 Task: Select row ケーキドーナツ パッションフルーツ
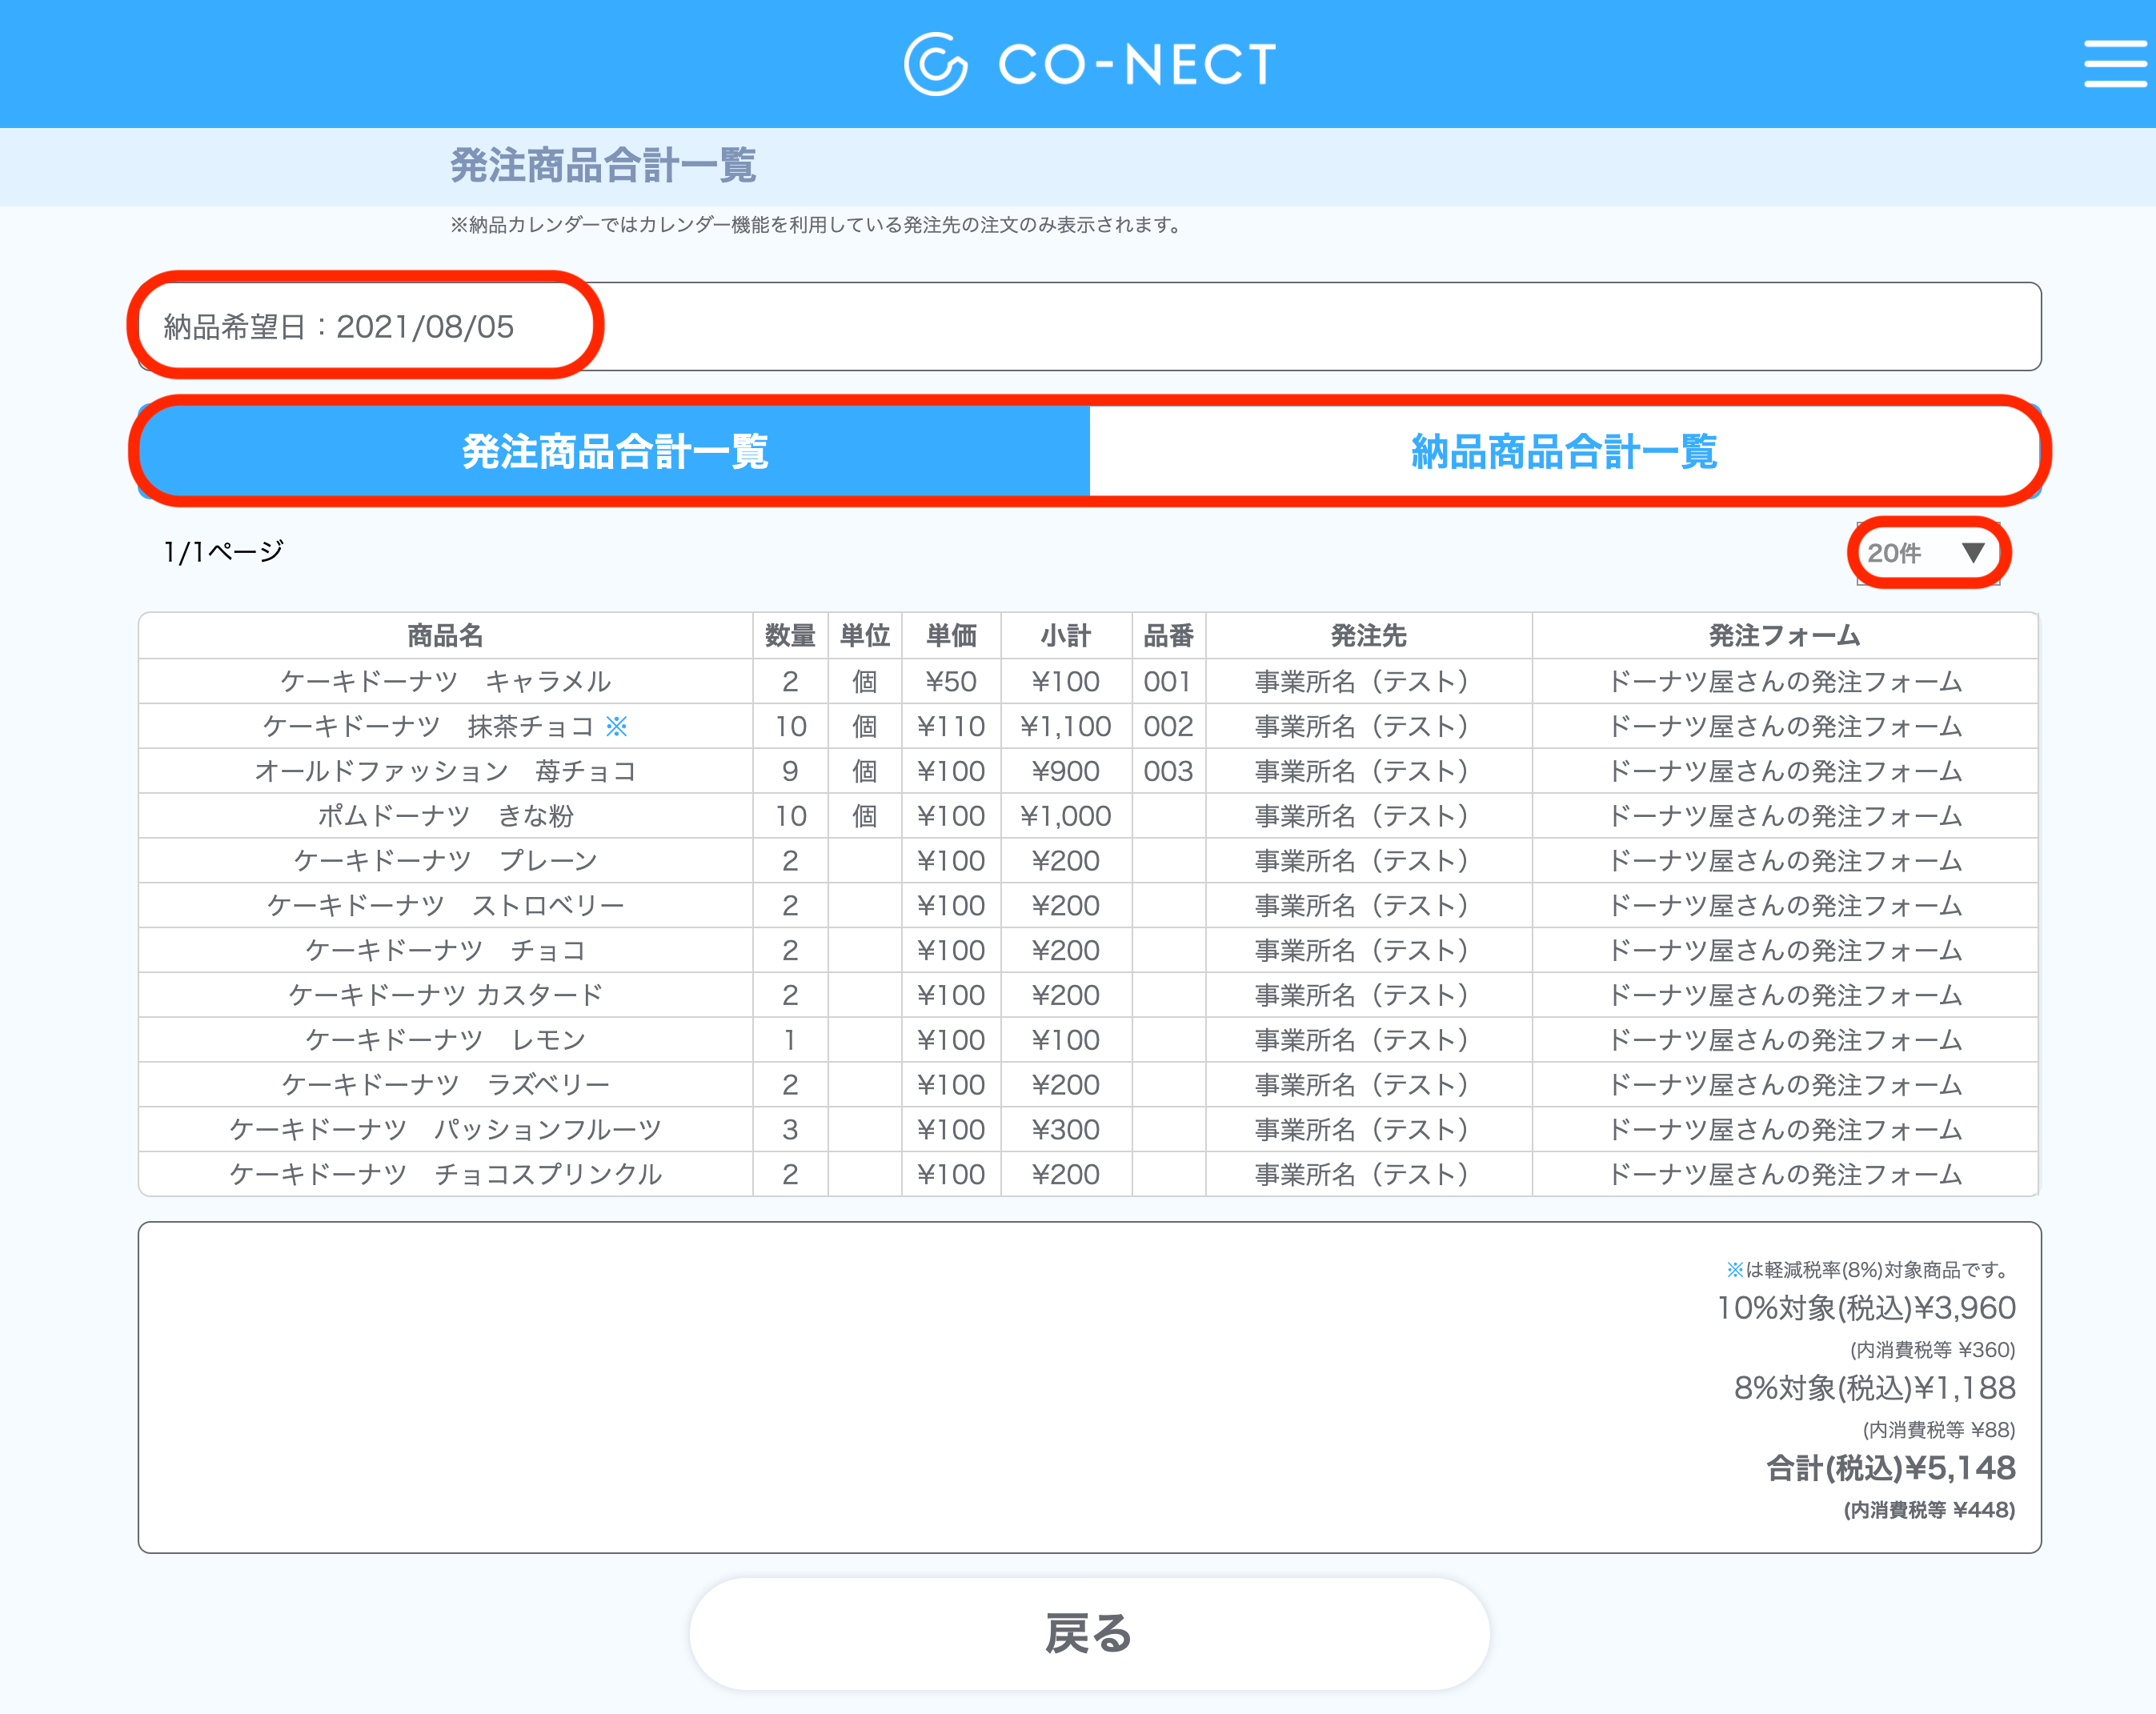[1088, 1129]
